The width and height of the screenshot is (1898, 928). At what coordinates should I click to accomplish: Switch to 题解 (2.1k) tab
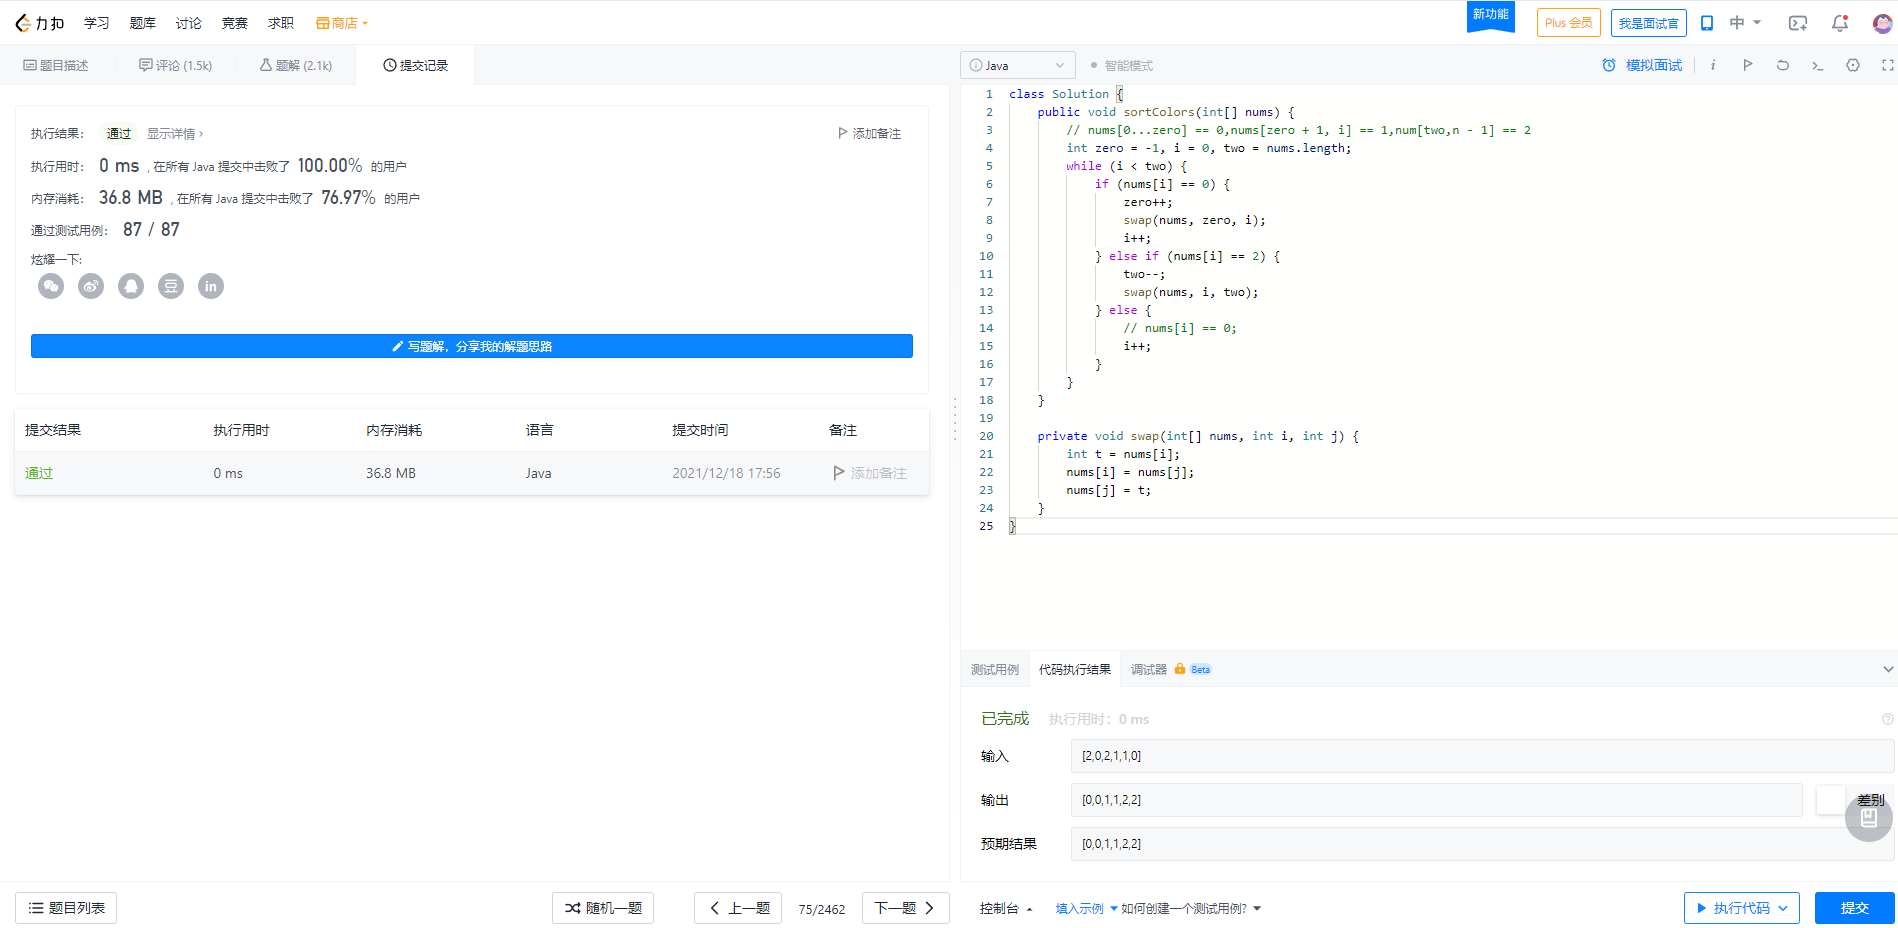click(296, 65)
